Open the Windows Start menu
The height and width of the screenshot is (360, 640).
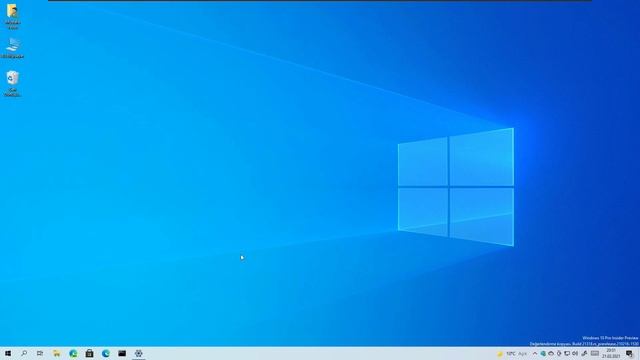(8, 353)
